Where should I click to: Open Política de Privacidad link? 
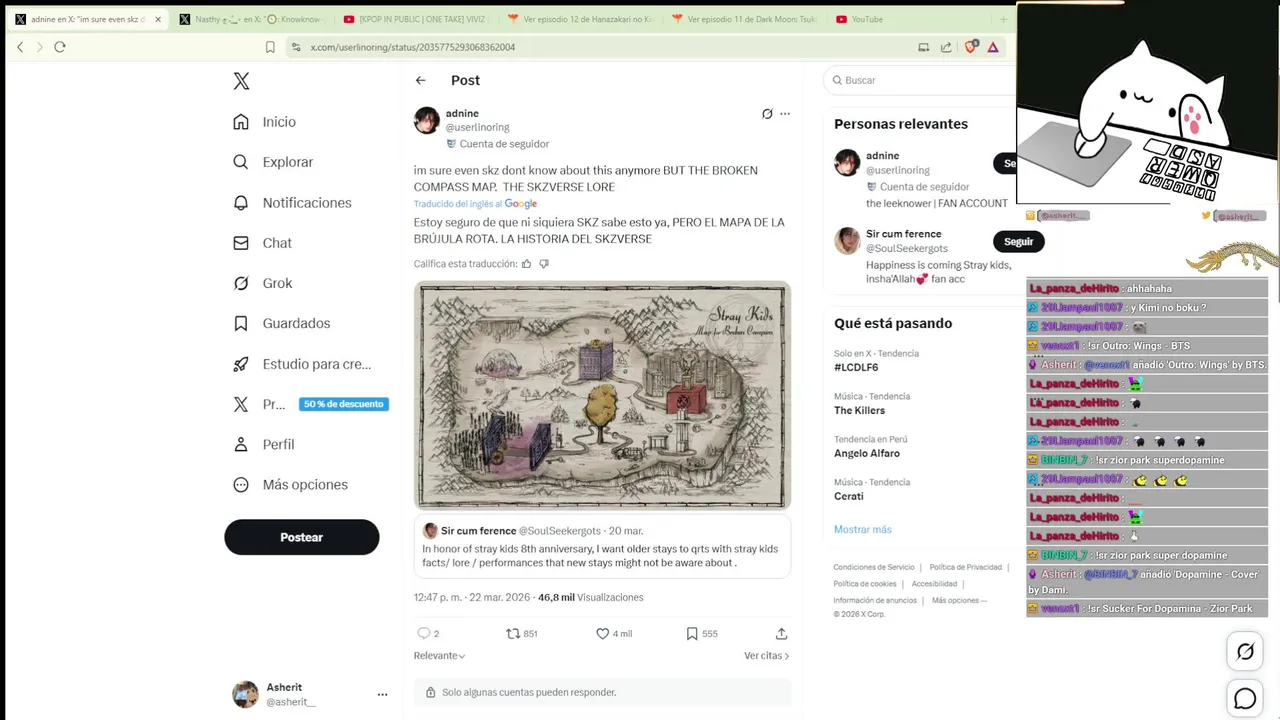965,567
